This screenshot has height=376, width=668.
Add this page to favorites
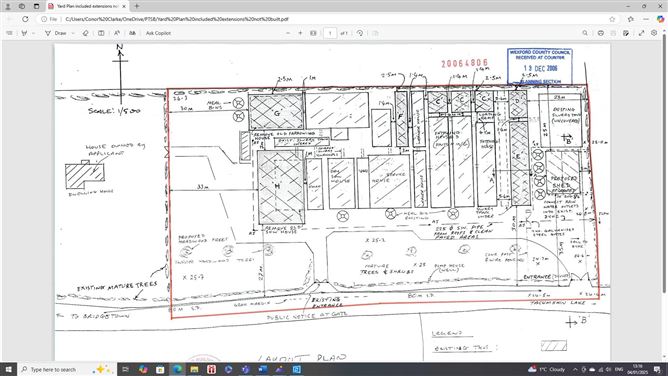click(x=612, y=19)
